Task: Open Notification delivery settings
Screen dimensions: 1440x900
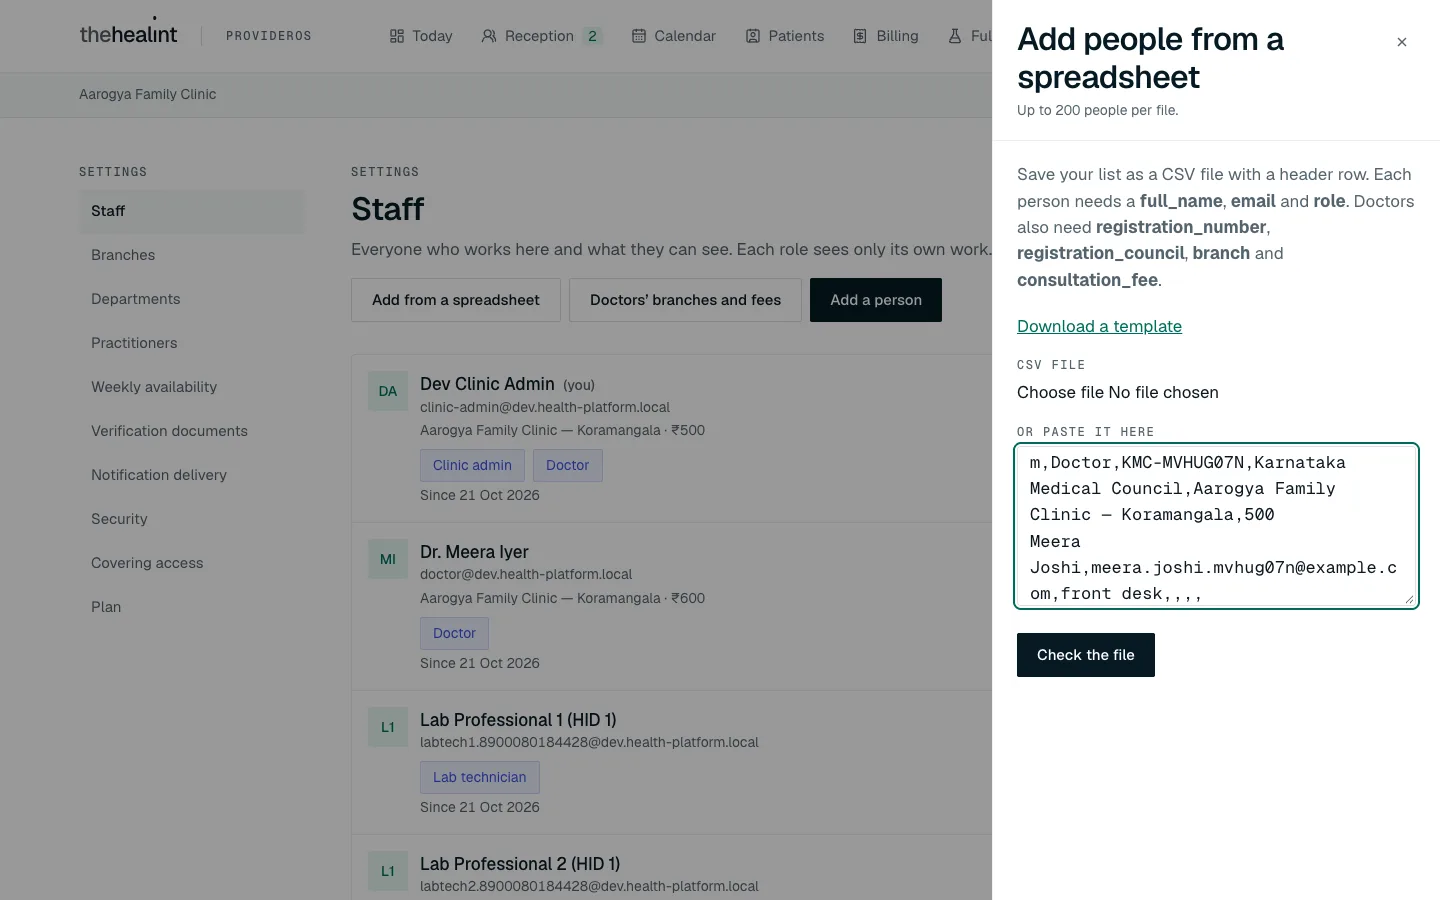Action: pyautogui.click(x=192, y=475)
